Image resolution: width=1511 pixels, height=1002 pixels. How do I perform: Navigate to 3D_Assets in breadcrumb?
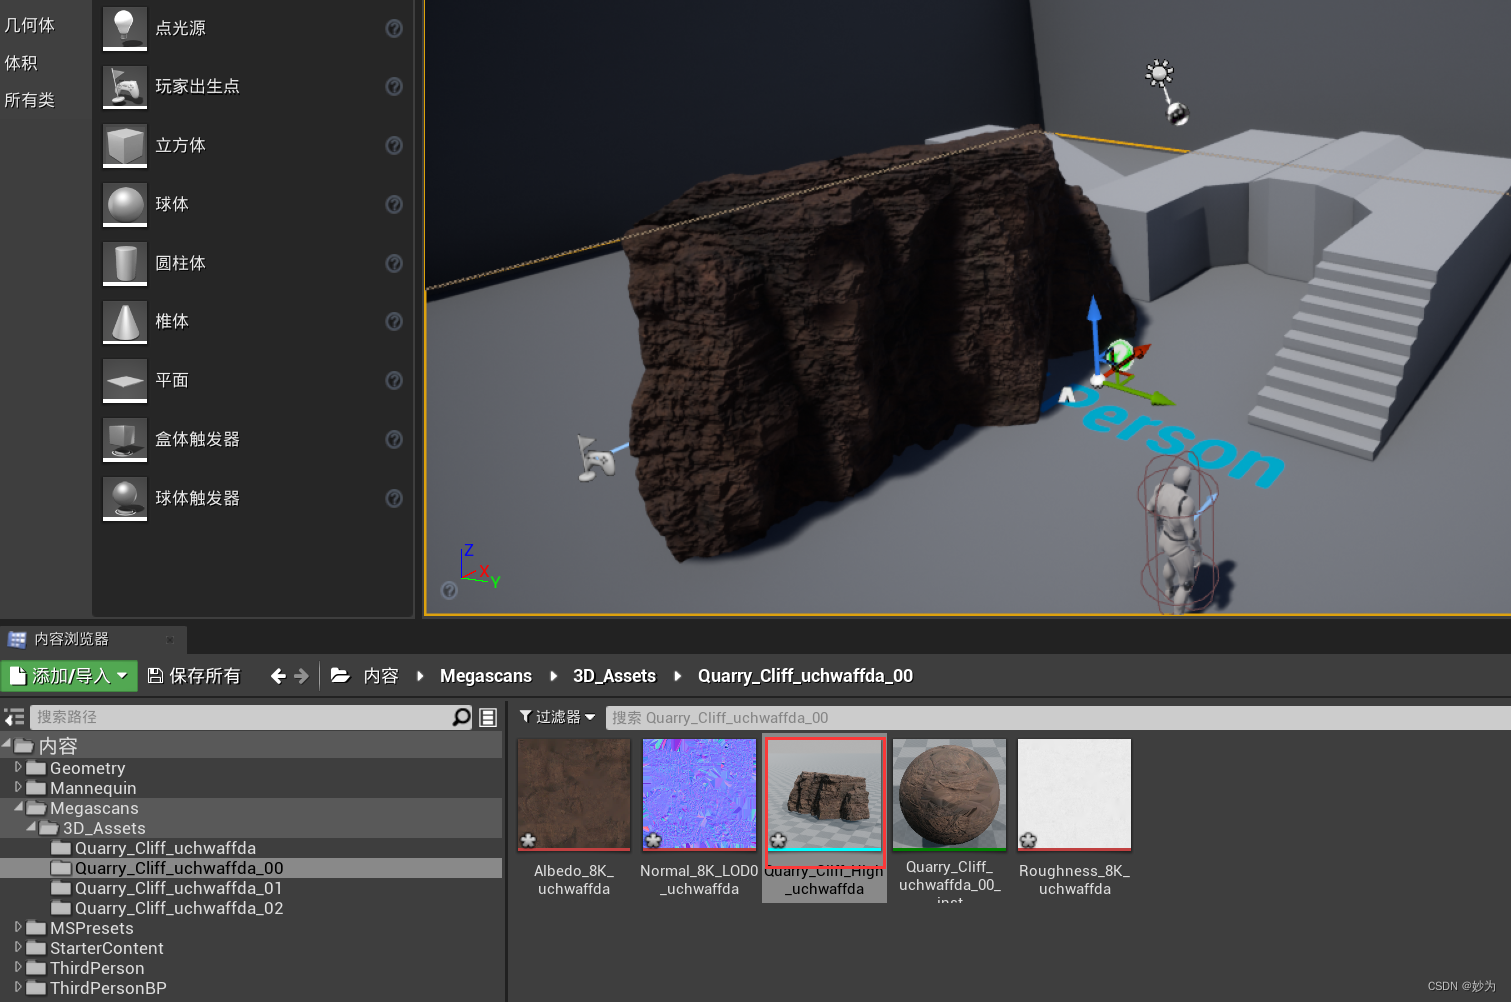point(614,676)
